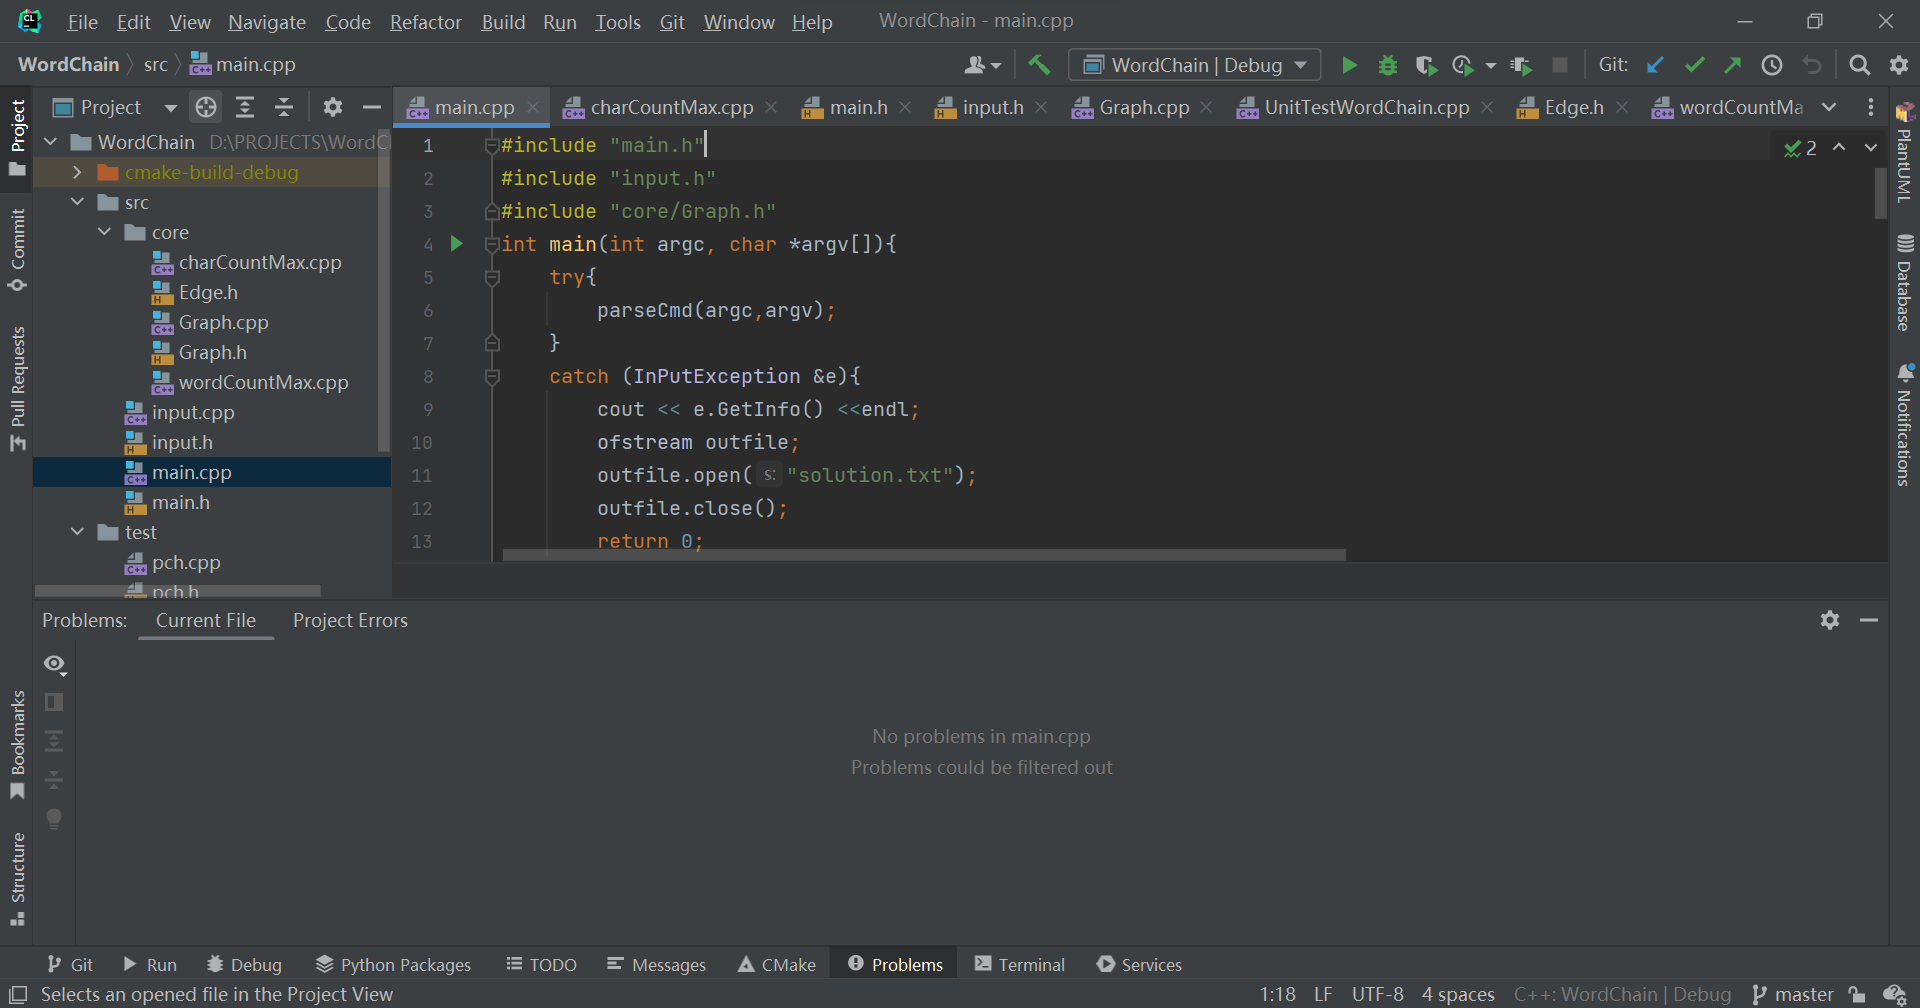Click editor vertical scrollbar thumb

(x=1880, y=193)
